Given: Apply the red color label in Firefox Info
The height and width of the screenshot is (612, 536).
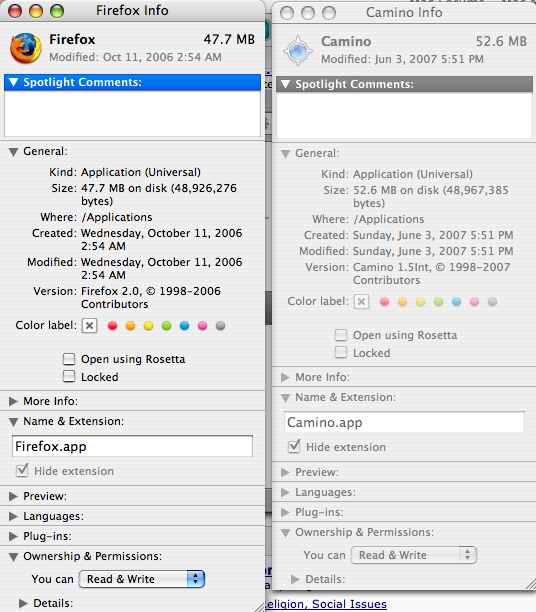Looking at the screenshot, I should (x=112, y=326).
